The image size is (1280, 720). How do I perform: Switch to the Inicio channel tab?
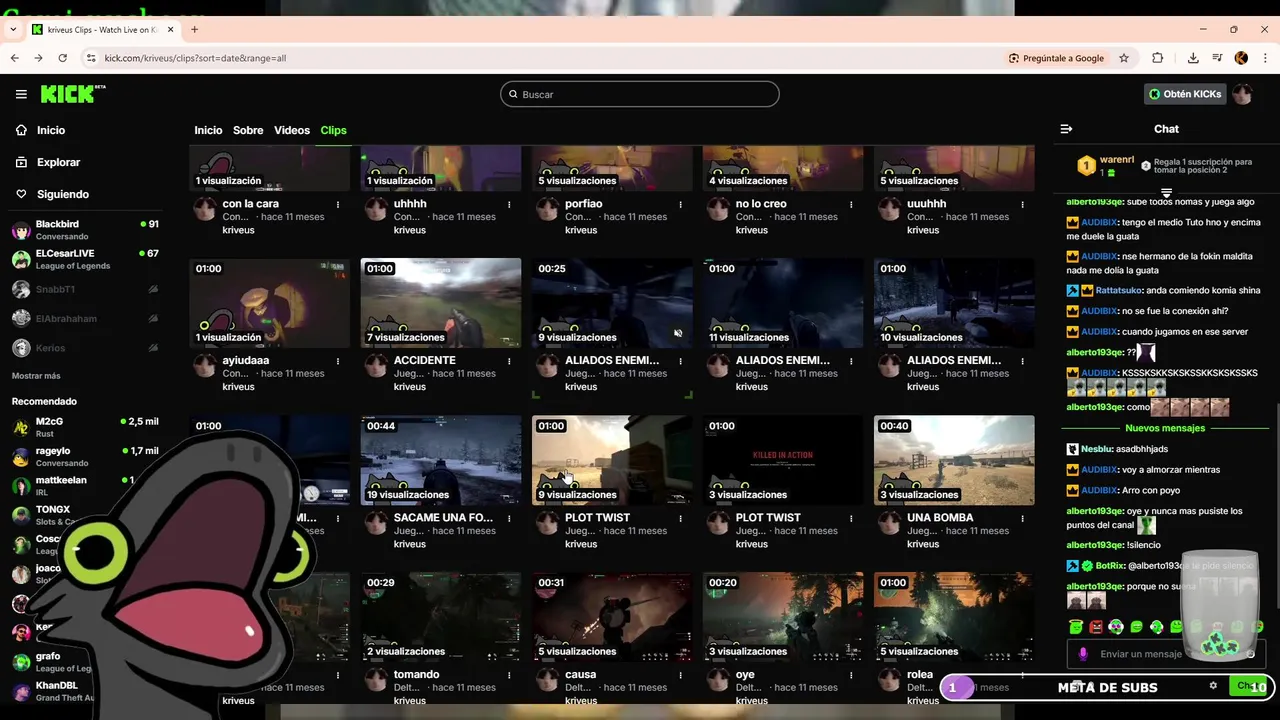pyautogui.click(x=208, y=130)
